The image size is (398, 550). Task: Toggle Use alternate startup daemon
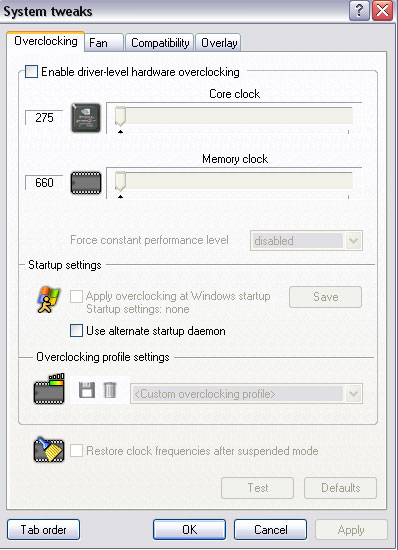tap(76, 331)
